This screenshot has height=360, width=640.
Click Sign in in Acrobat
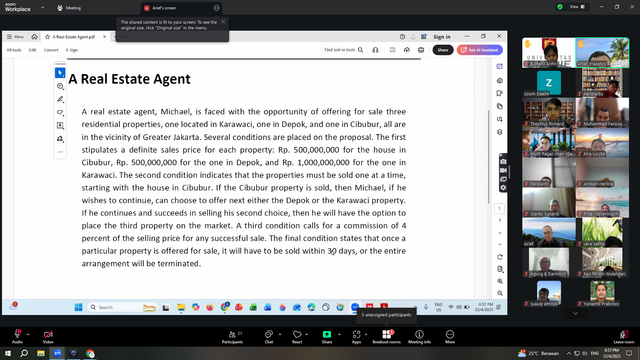click(x=442, y=37)
